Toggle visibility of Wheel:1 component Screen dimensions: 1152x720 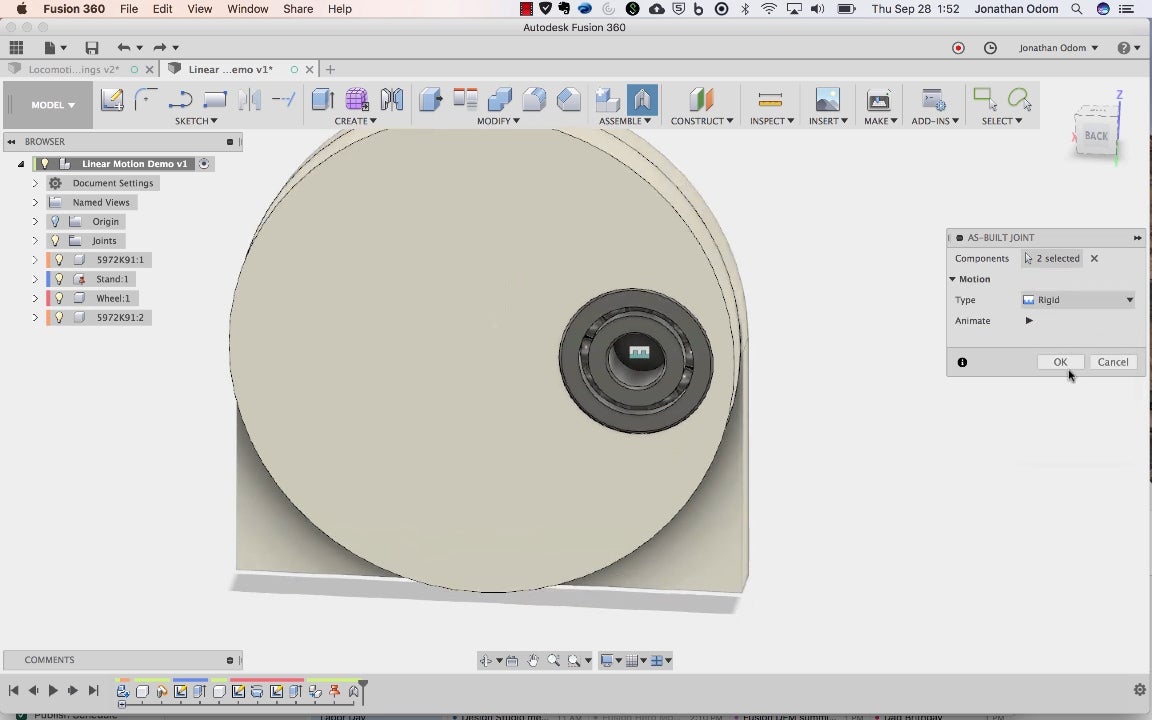[60, 298]
